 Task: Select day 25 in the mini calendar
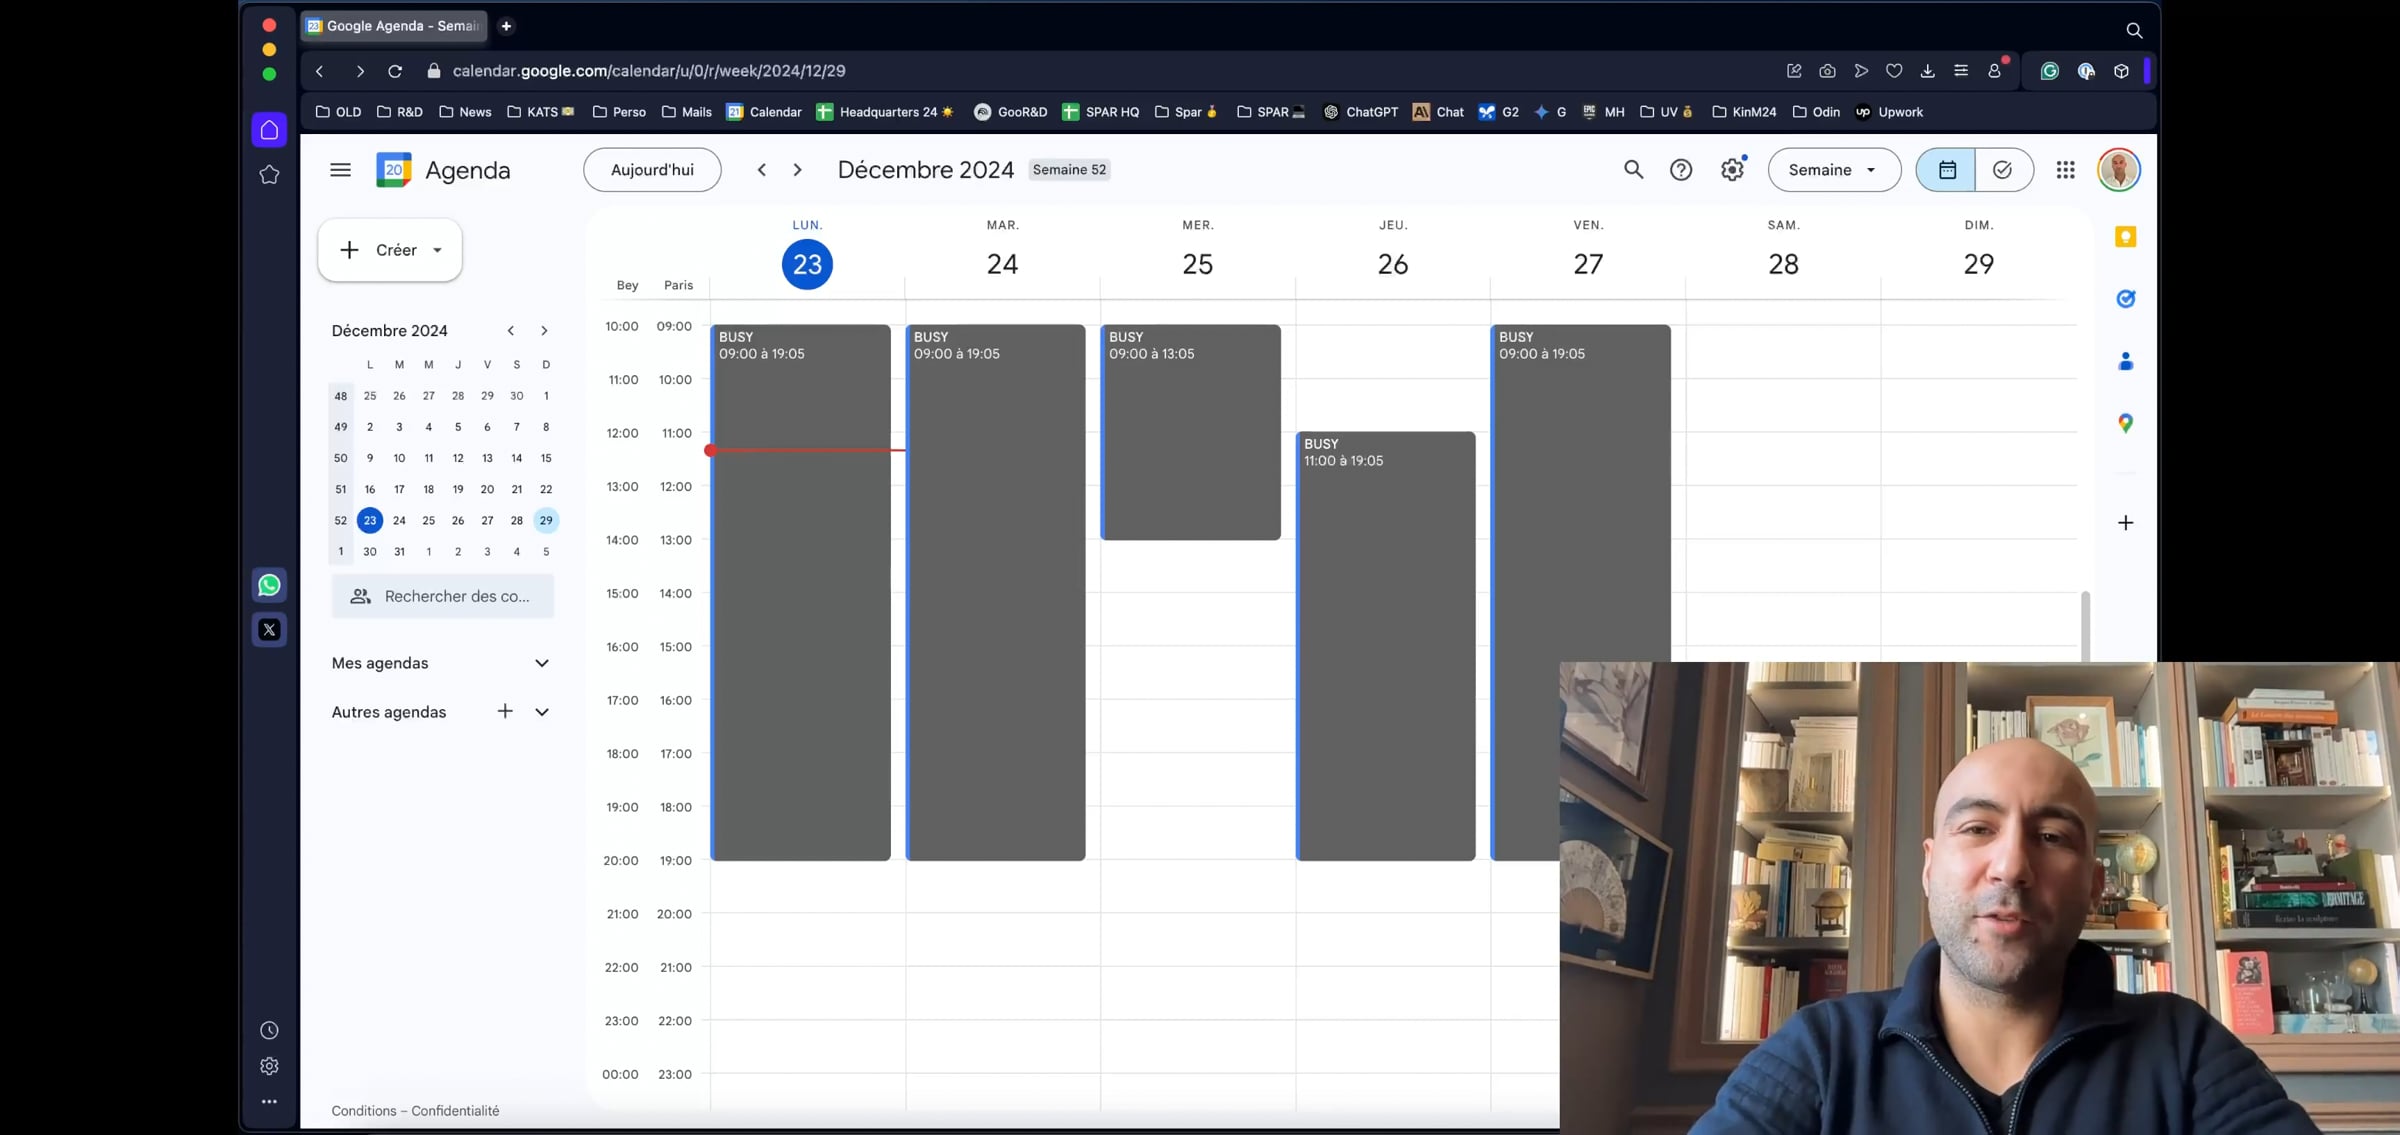tap(428, 520)
